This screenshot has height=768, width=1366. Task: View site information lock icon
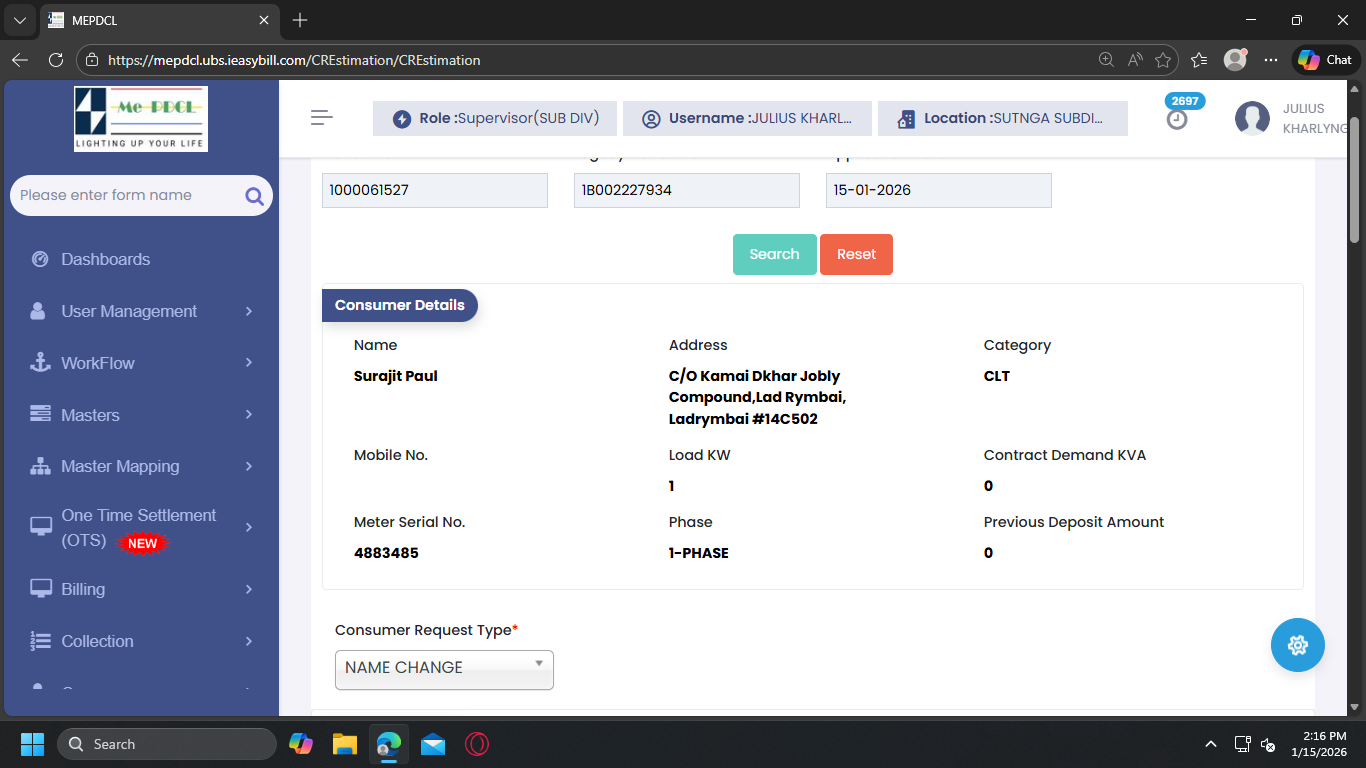[x=91, y=60]
